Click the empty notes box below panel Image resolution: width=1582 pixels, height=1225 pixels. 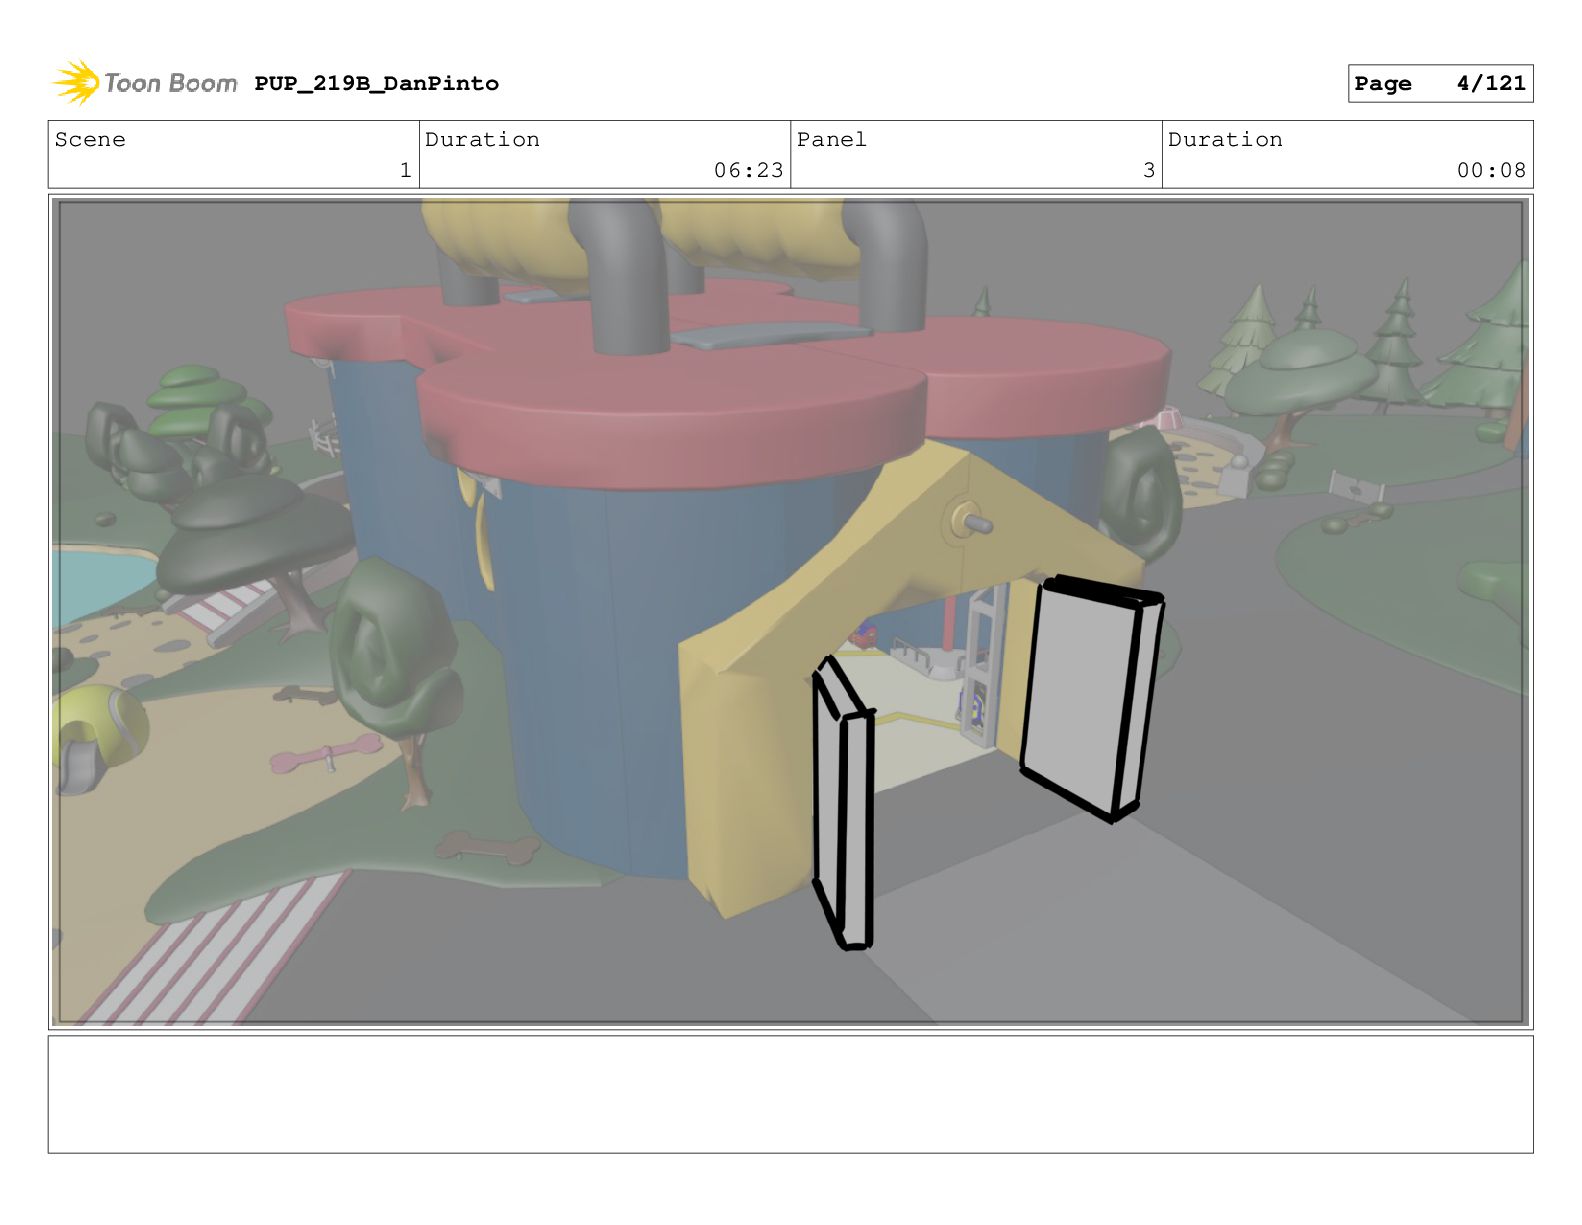point(791,1094)
